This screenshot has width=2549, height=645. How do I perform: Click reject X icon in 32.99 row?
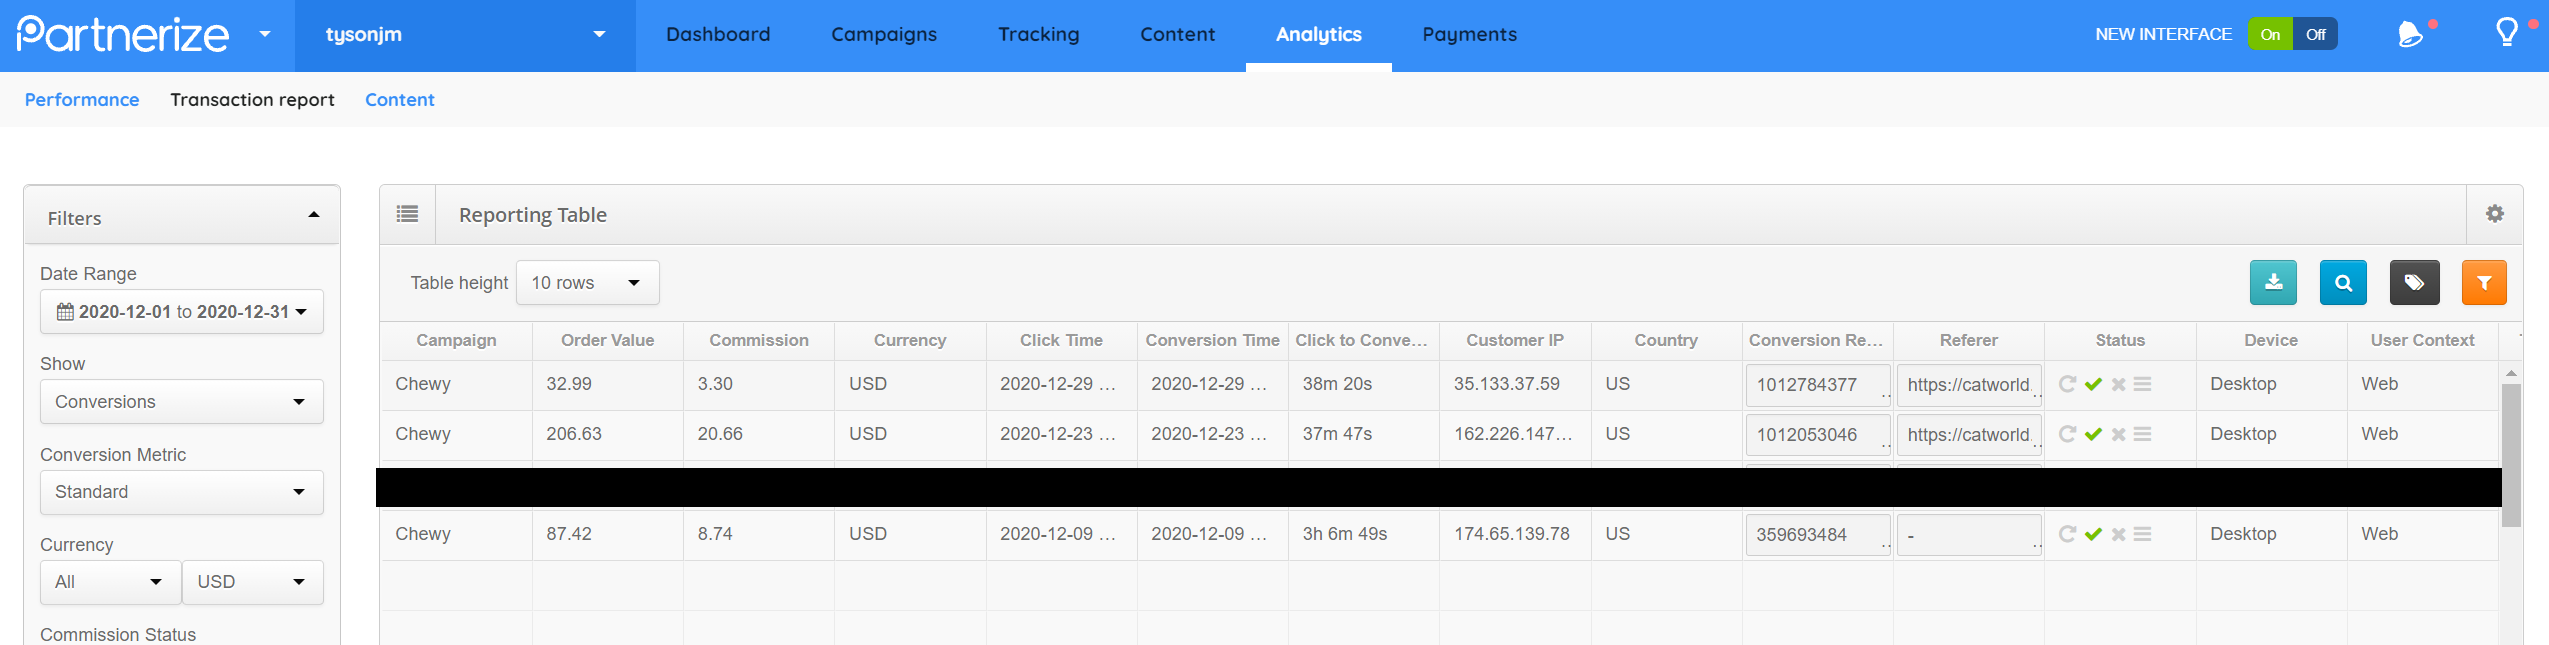pos(2118,384)
